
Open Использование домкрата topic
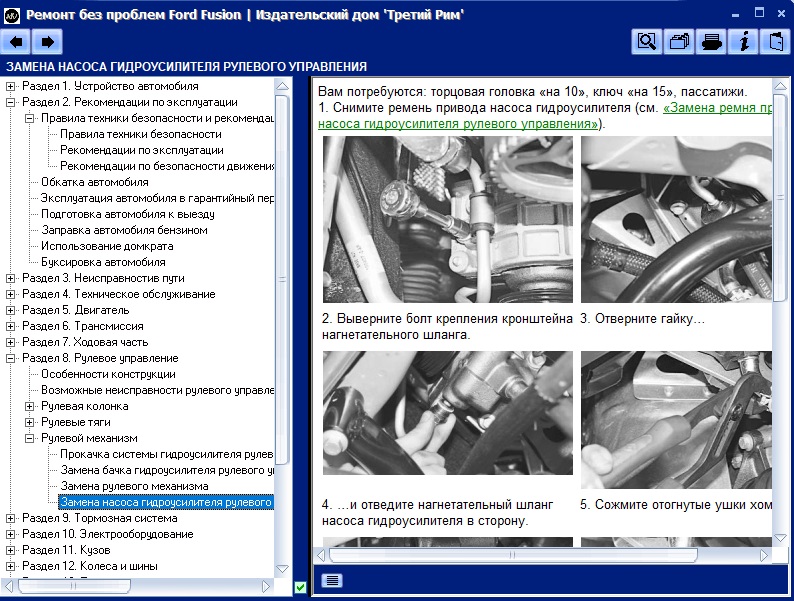coord(107,246)
